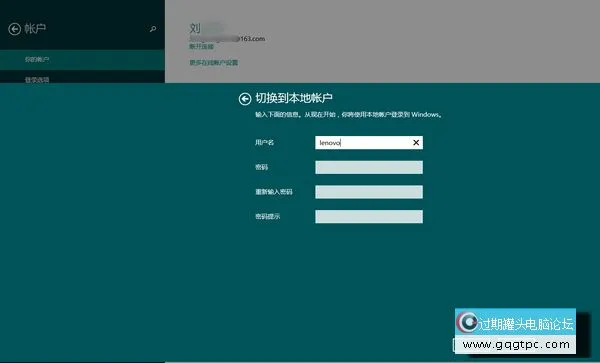Click the 切换到本地帐户 title text

click(293, 98)
